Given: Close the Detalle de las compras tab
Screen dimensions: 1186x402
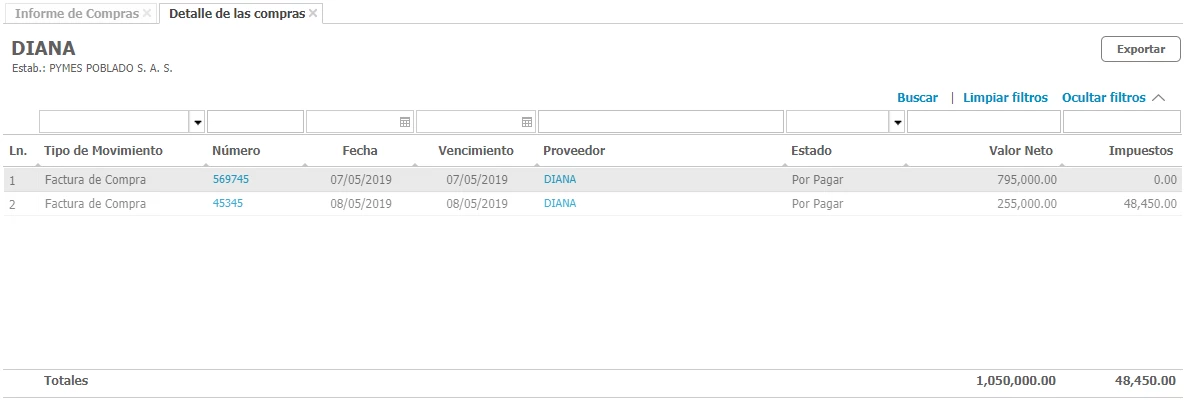Looking at the screenshot, I should [313, 13].
